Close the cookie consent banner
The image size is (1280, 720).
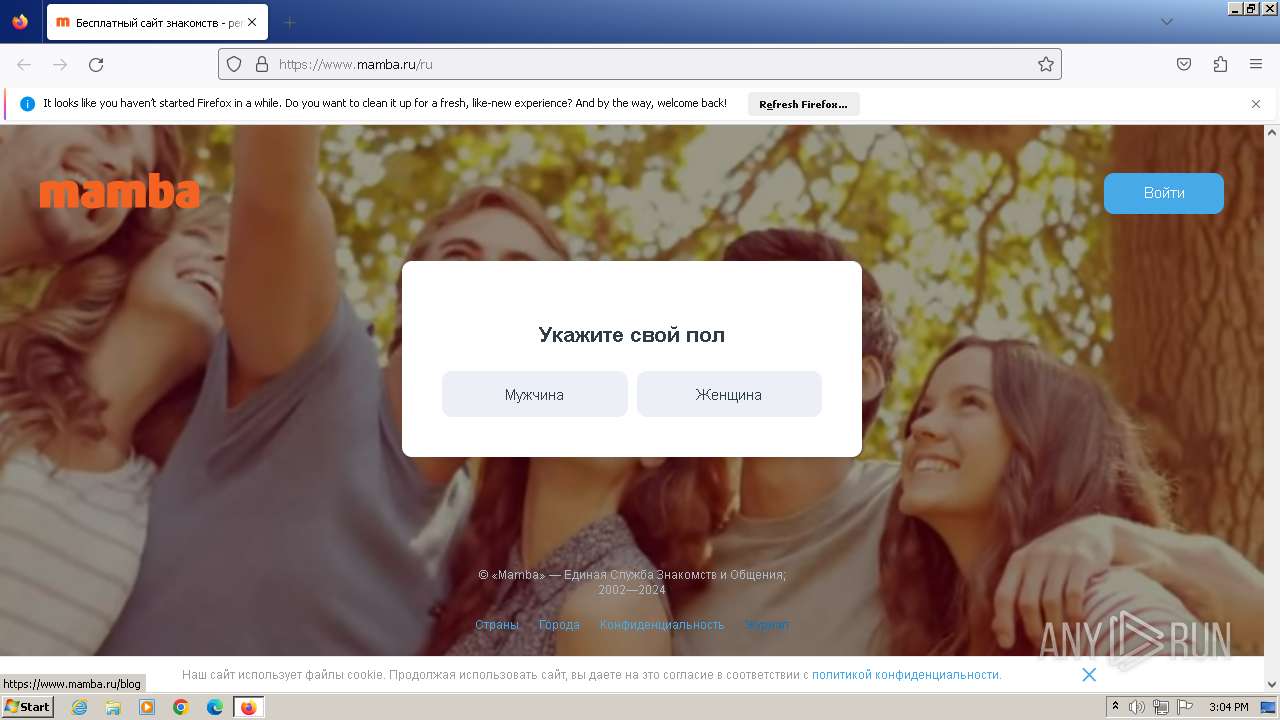coord(1089,675)
